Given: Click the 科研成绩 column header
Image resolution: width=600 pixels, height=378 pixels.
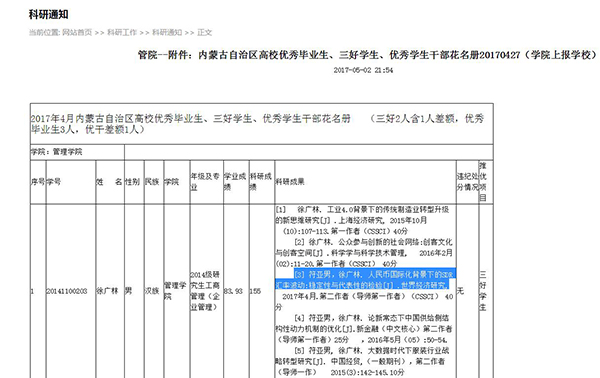Looking at the screenshot, I should pyautogui.click(x=261, y=182).
